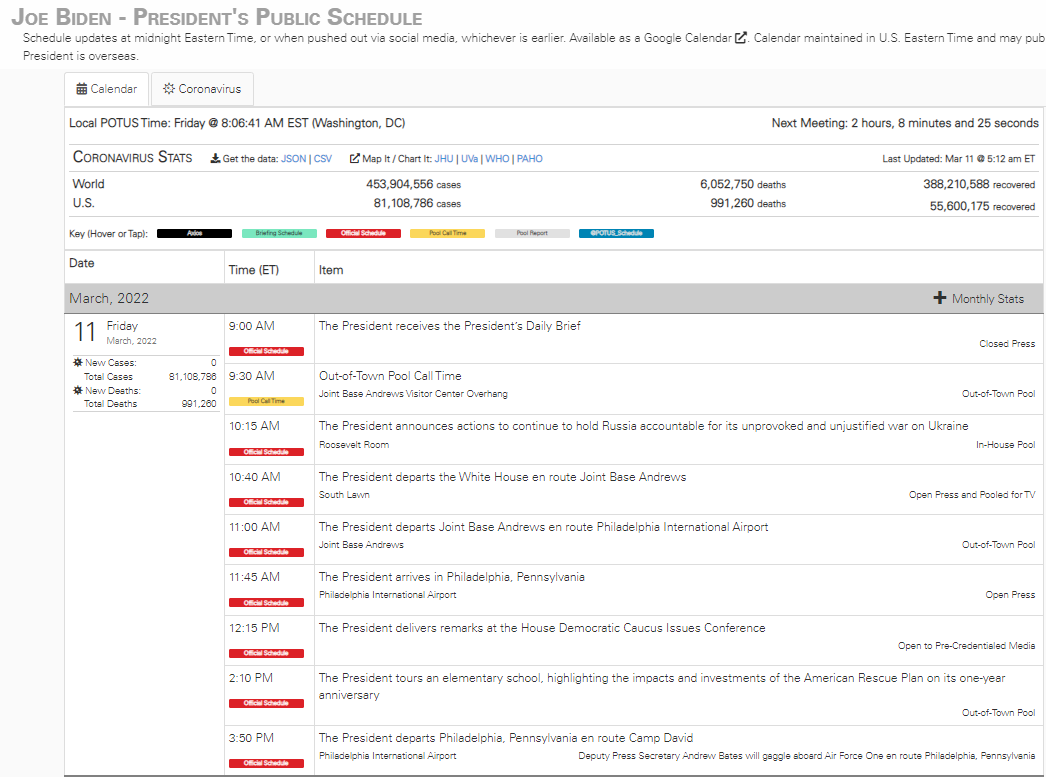
Task: Click Official Schedule tag under 3:50 PM
Action: 266,763
